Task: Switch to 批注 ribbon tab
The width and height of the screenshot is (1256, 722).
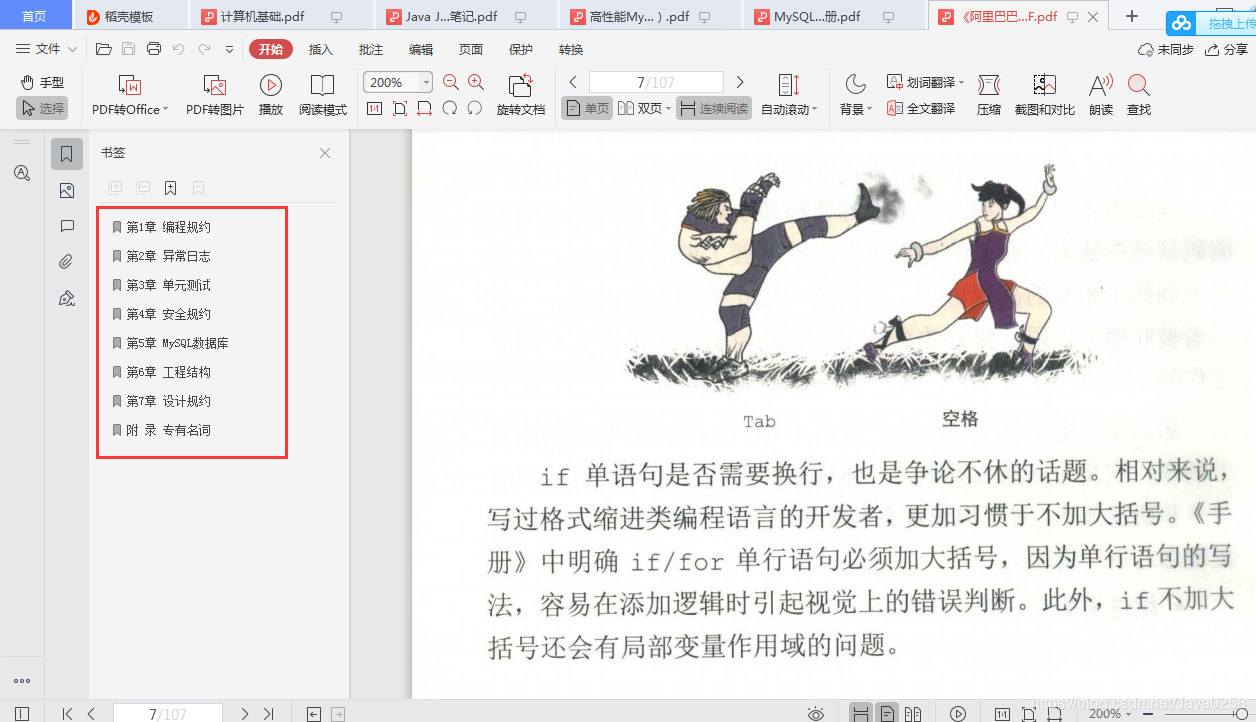Action: click(x=371, y=50)
